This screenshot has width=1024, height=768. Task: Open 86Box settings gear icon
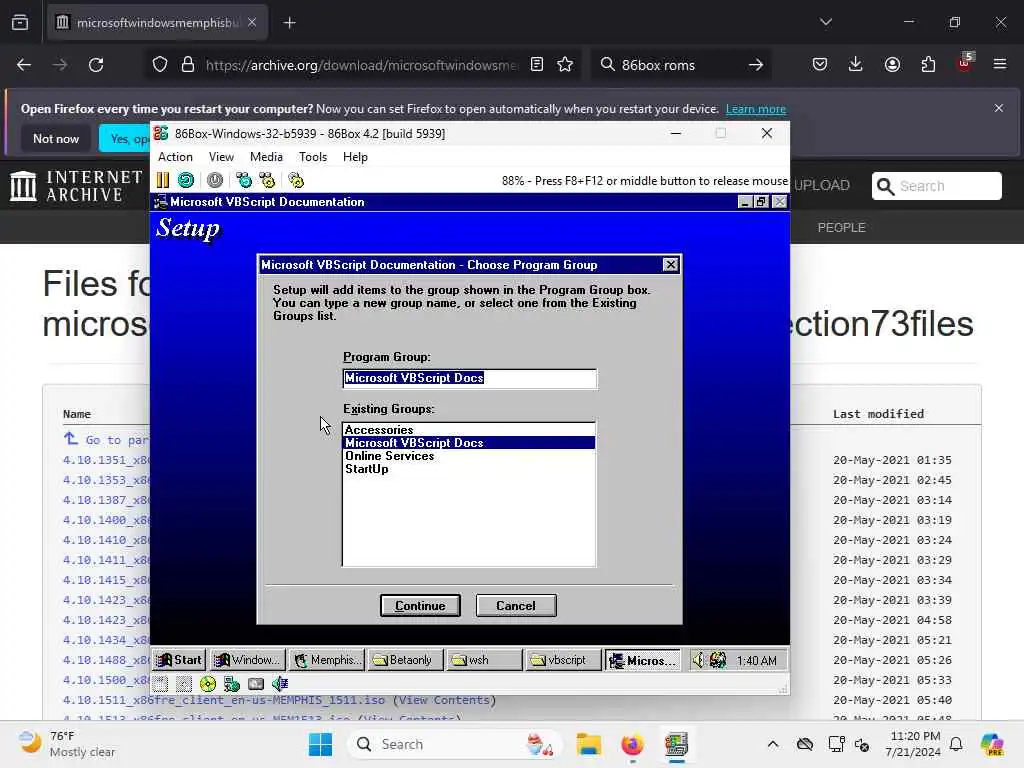click(296, 180)
